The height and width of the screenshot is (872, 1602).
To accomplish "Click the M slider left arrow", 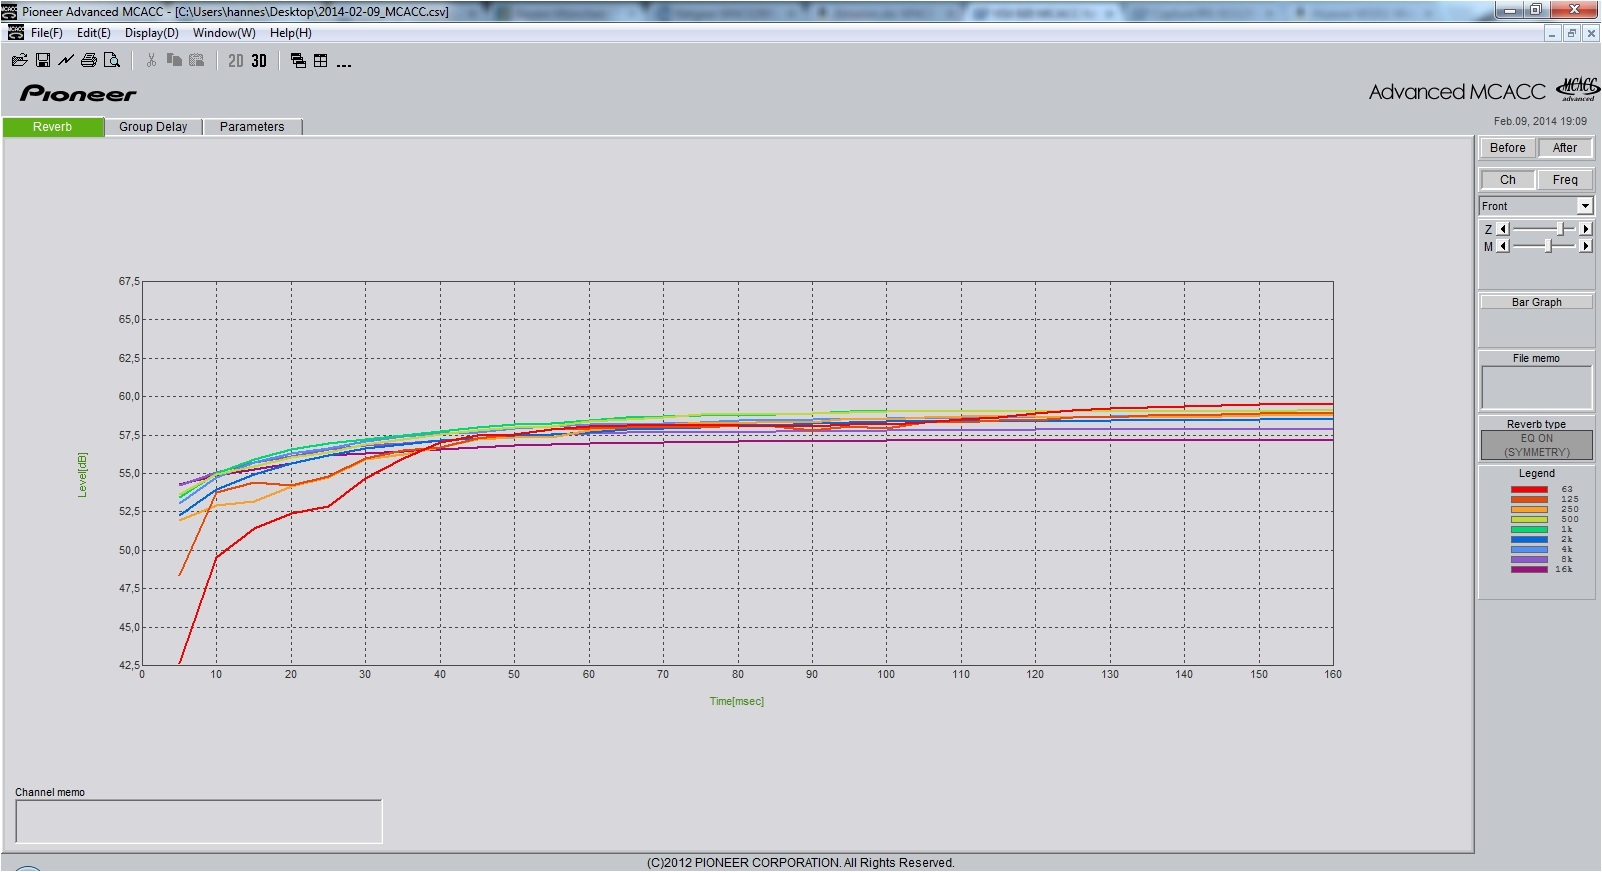I will point(1502,246).
